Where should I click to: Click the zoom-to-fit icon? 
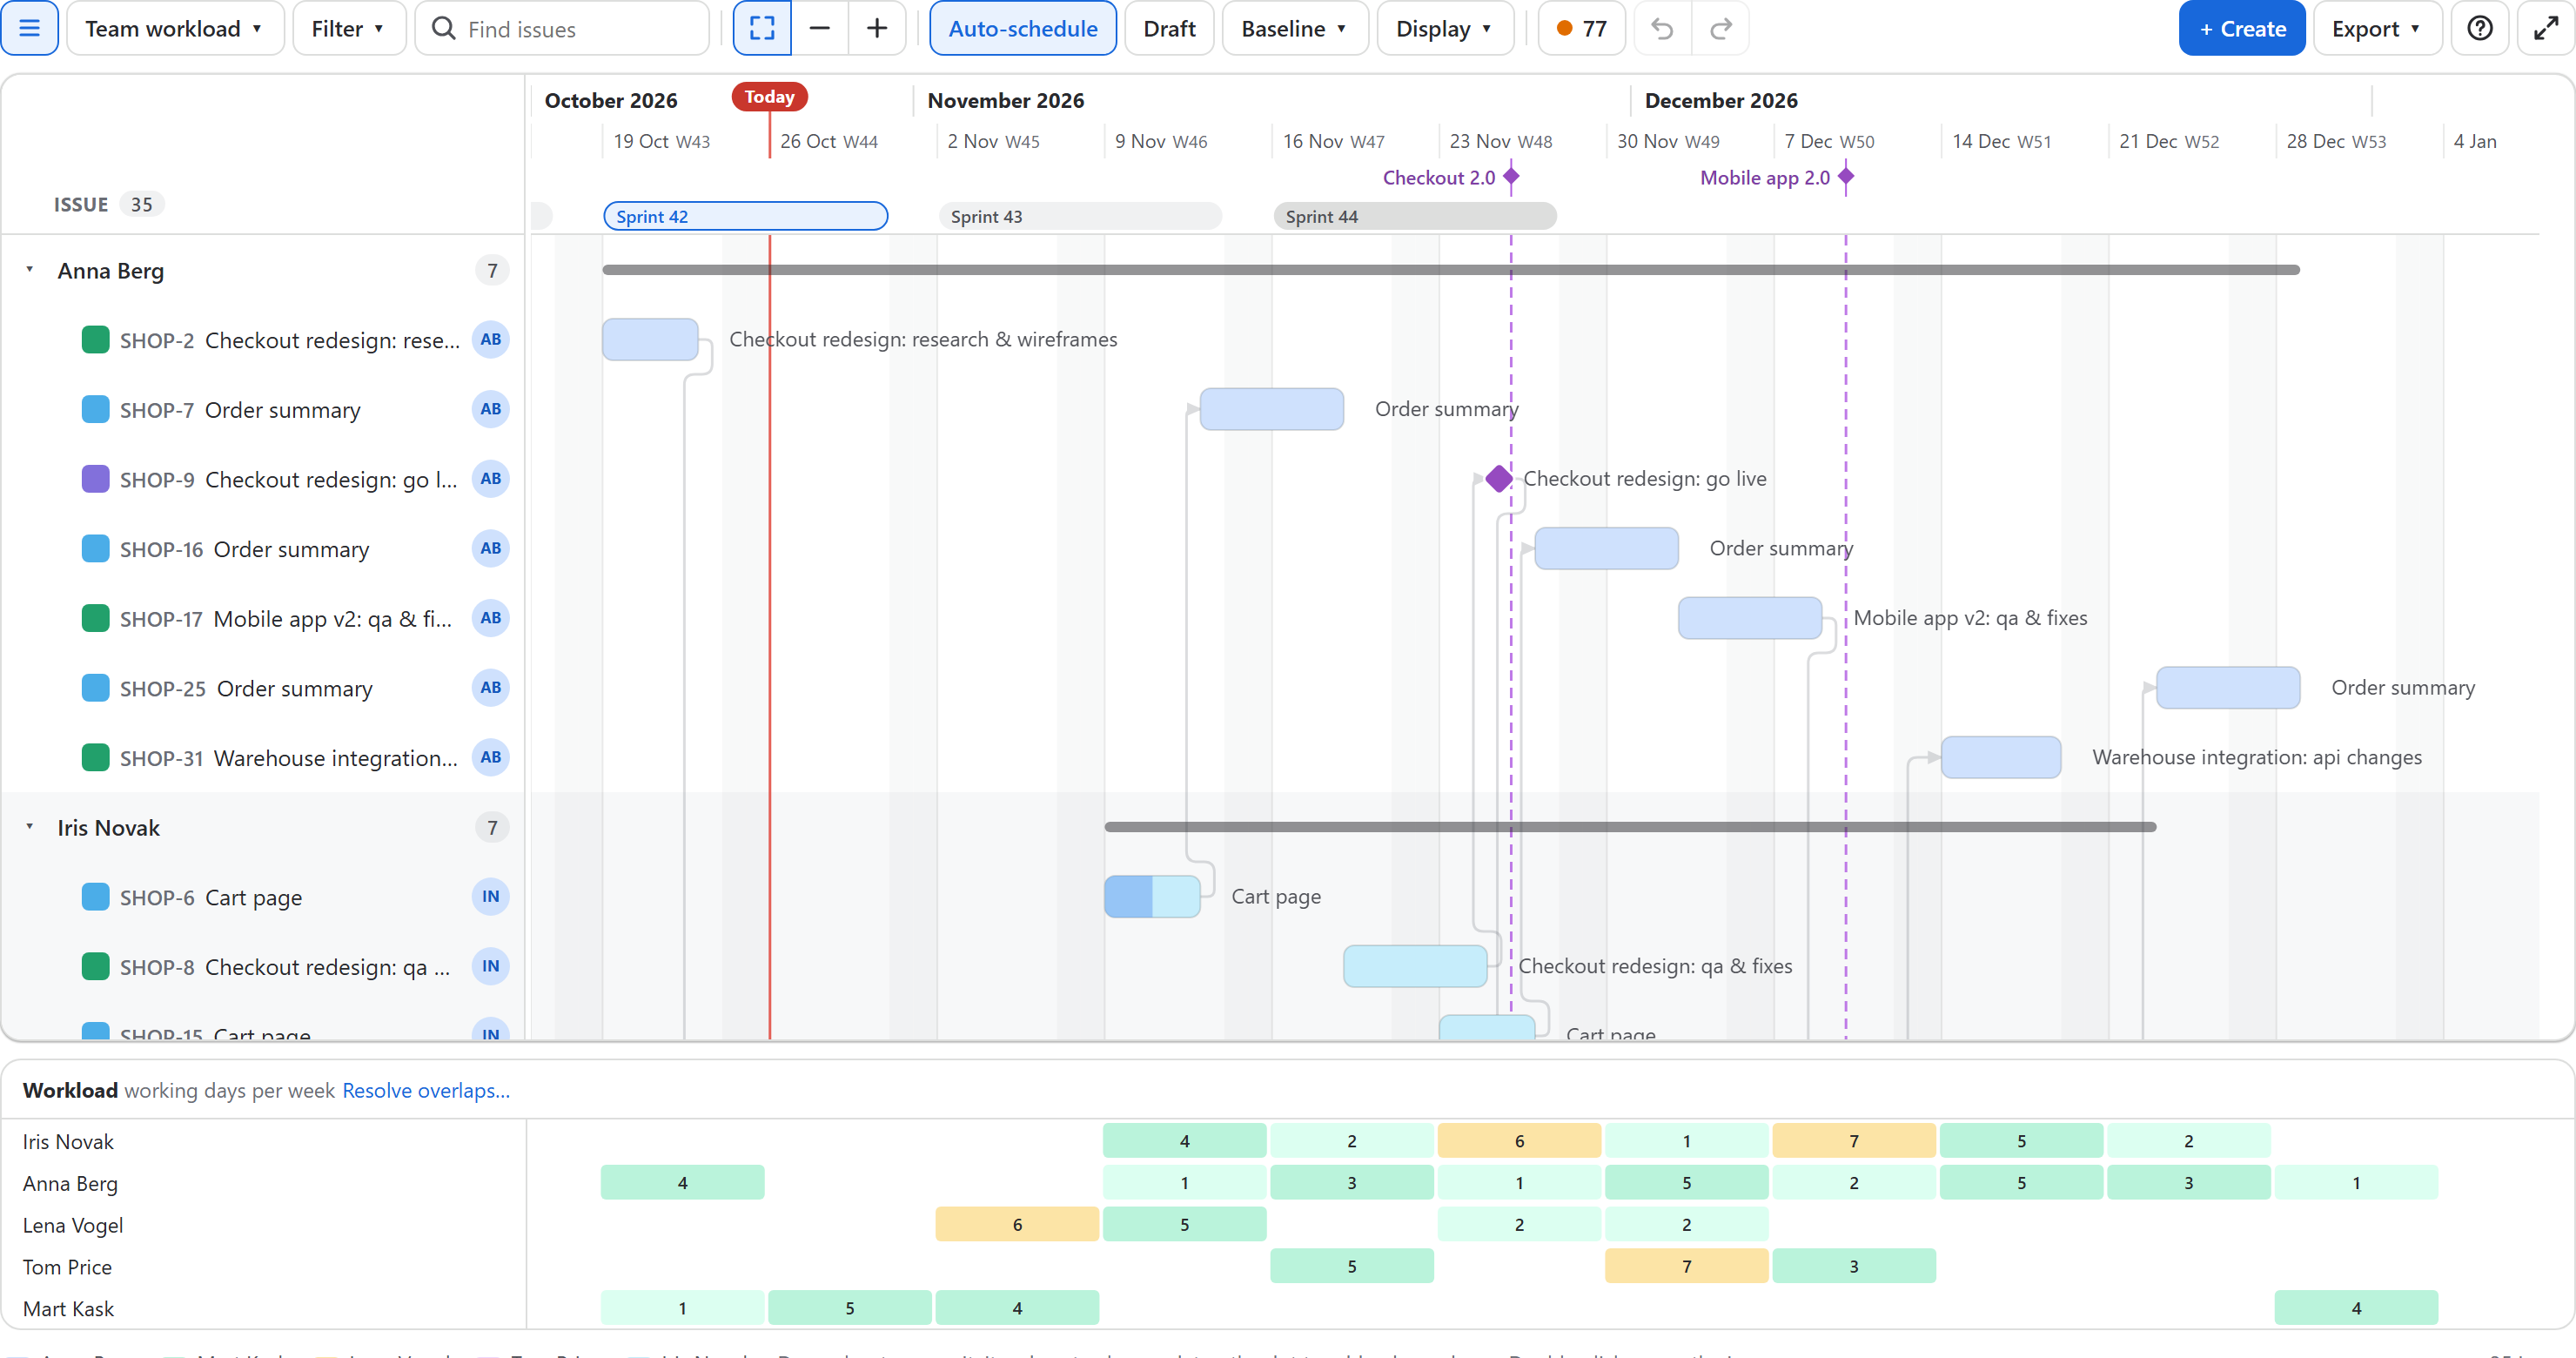tap(762, 29)
